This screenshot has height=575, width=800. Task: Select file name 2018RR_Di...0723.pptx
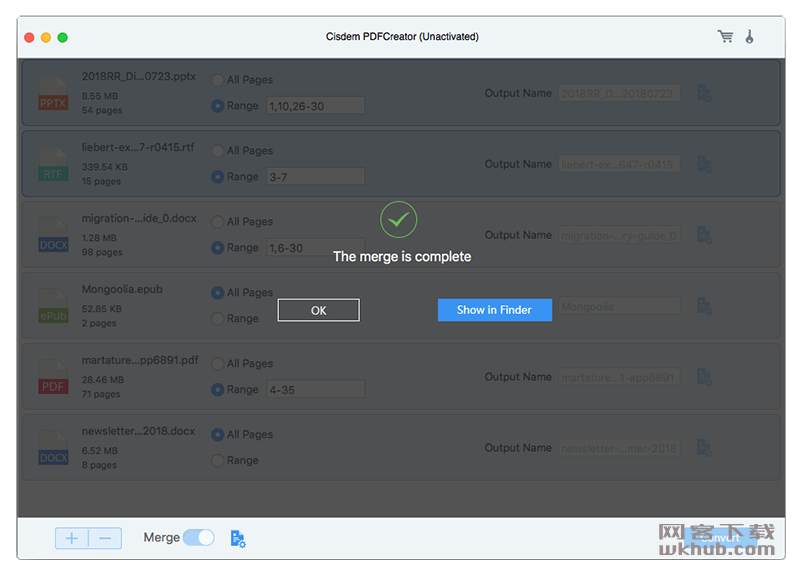139,77
